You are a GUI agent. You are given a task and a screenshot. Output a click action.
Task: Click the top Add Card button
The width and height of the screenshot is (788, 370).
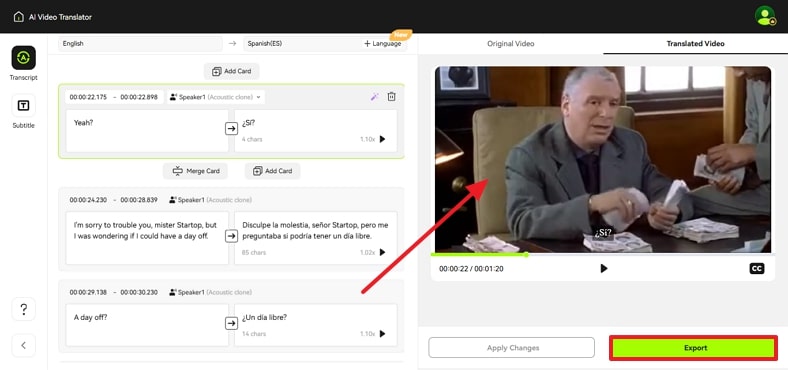click(x=232, y=71)
